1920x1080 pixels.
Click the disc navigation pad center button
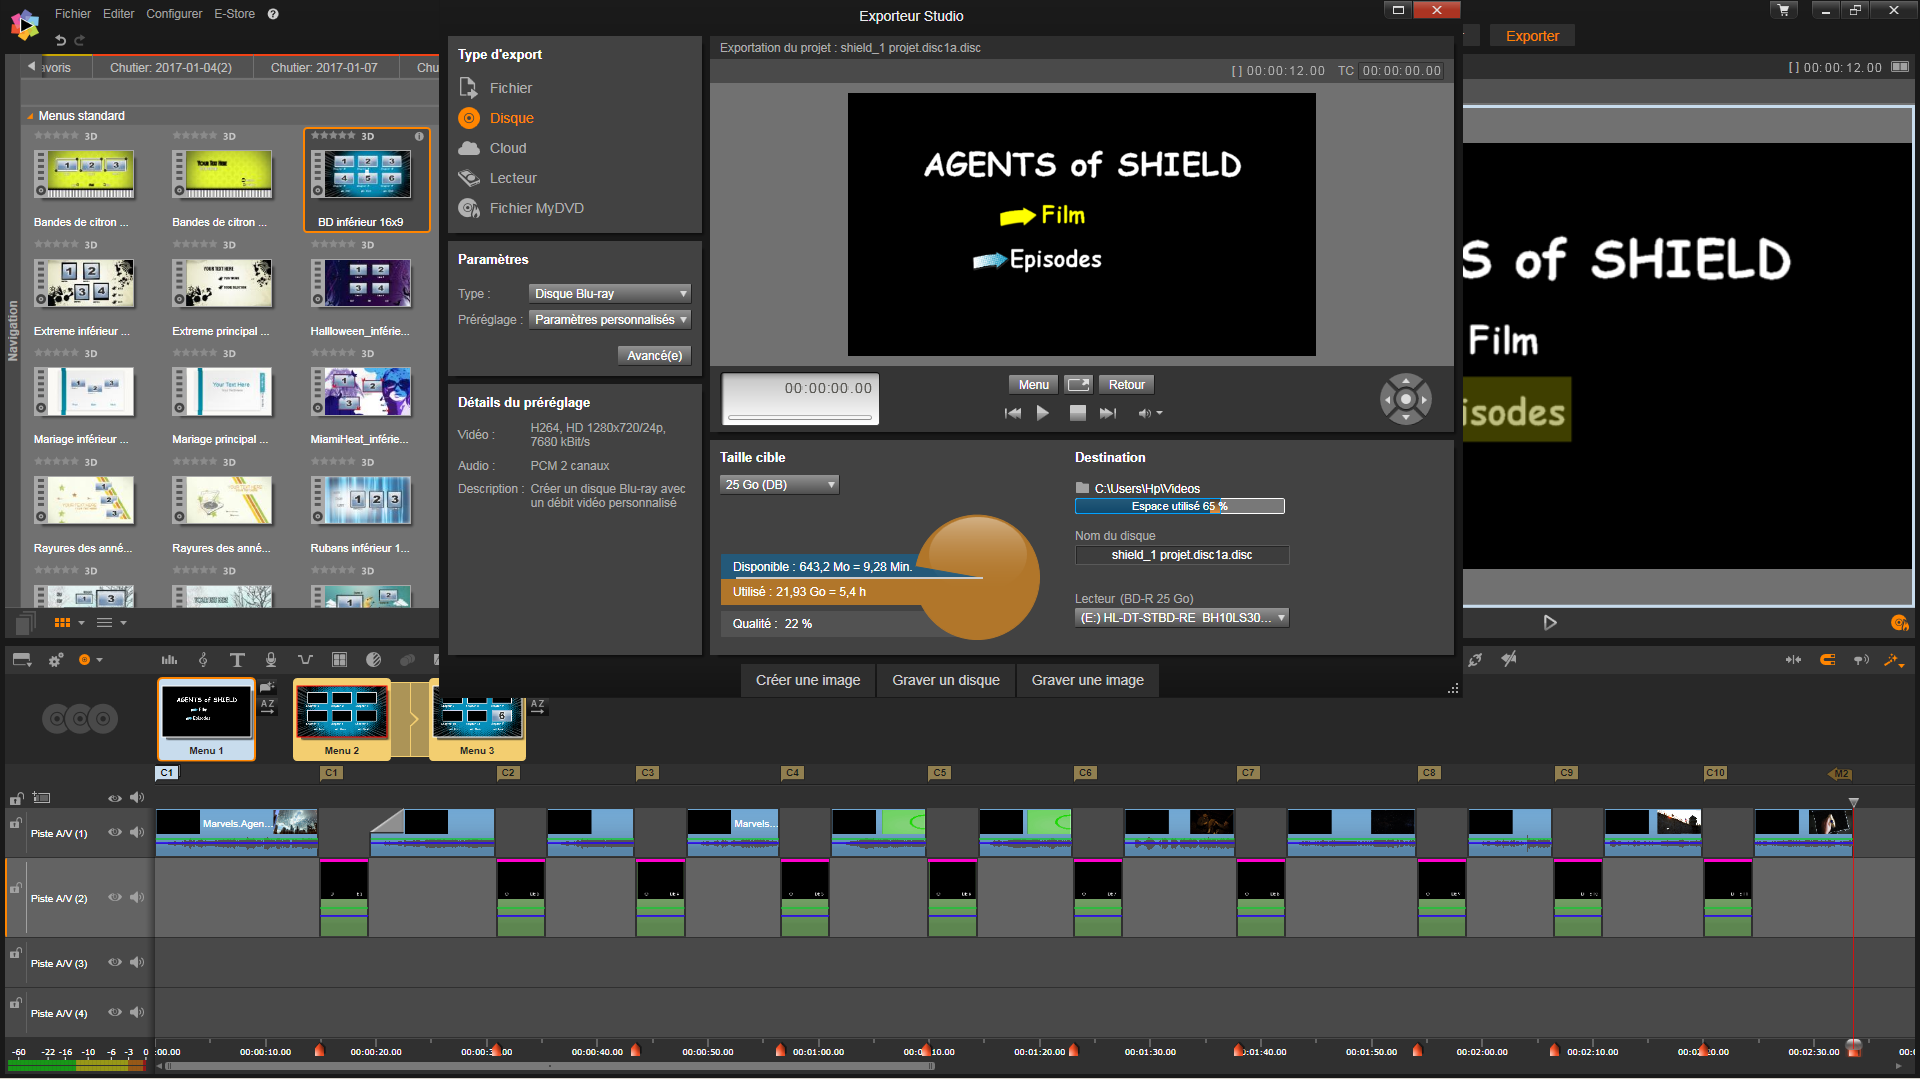[x=1406, y=399]
